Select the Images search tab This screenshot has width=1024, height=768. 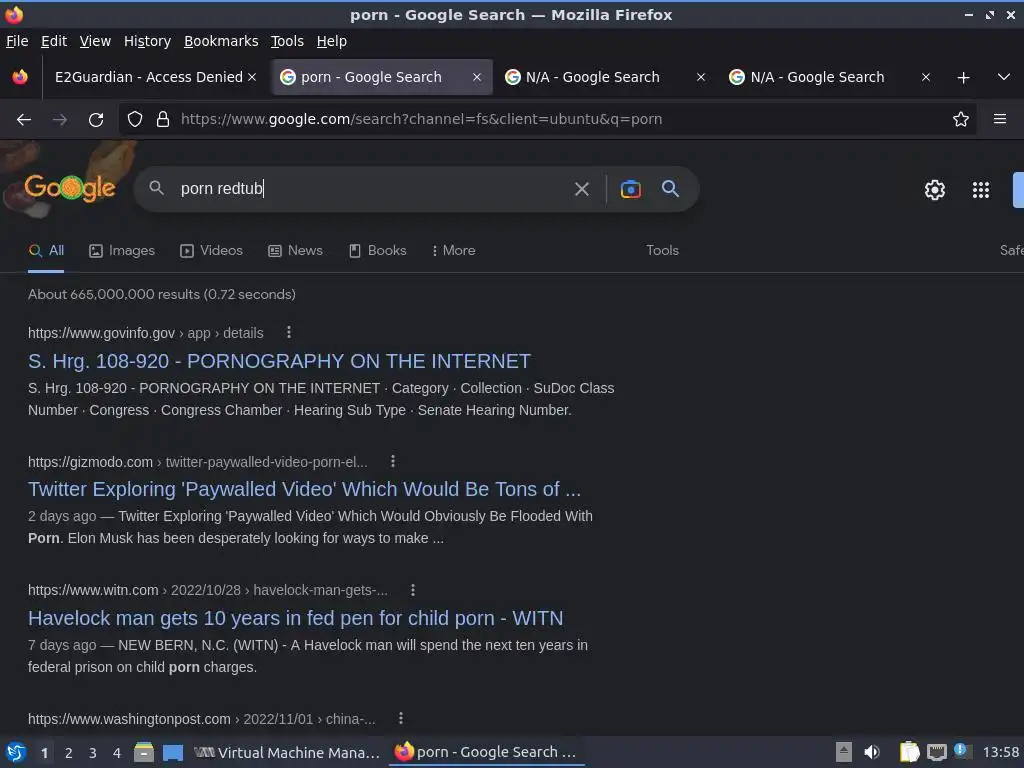pyautogui.click(x=122, y=250)
